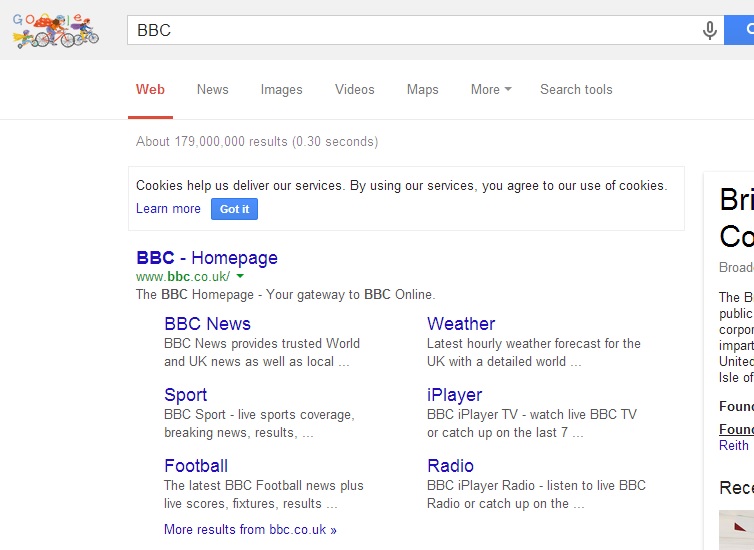
Task: Open the BBC News sitelink
Action: [207, 324]
